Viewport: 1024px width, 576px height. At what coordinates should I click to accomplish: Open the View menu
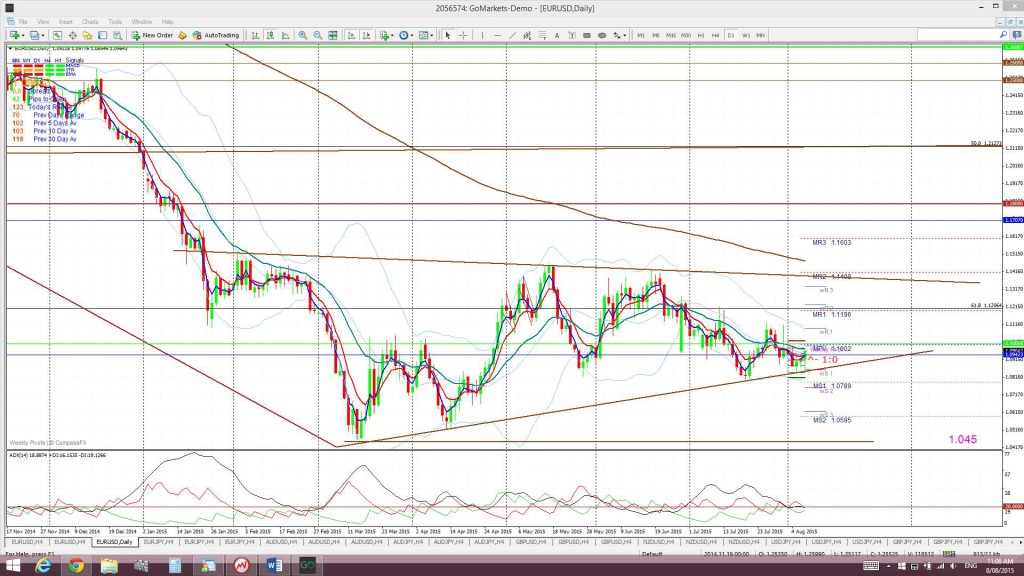coord(43,22)
